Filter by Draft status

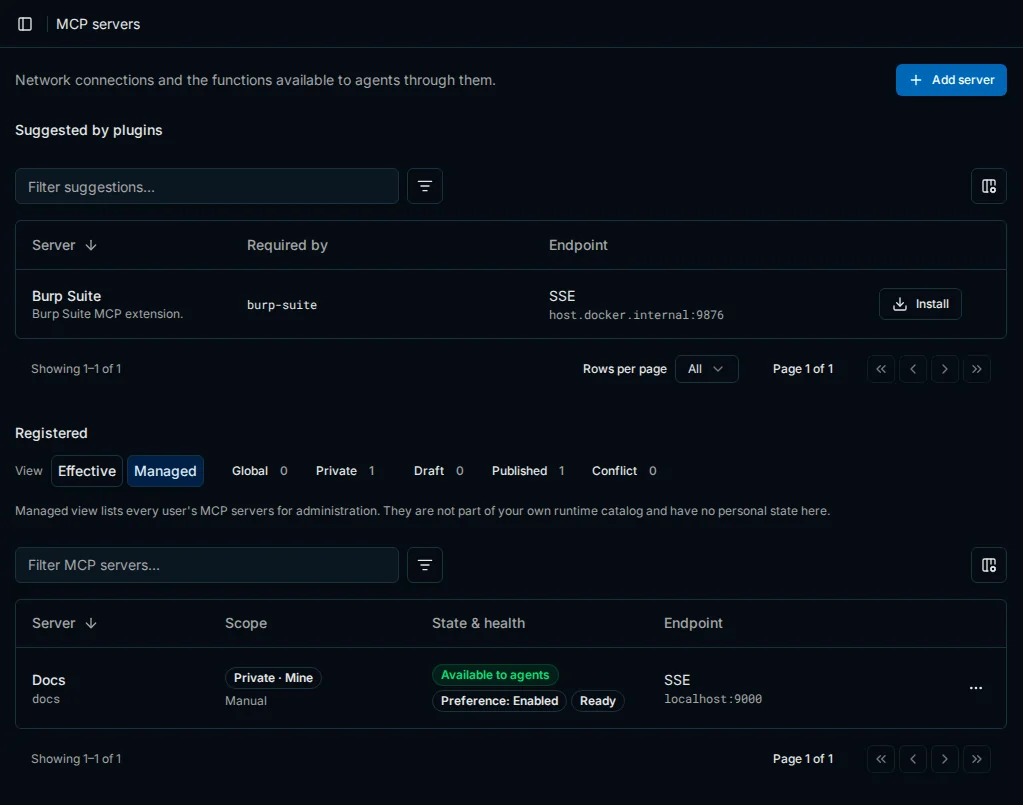click(438, 471)
